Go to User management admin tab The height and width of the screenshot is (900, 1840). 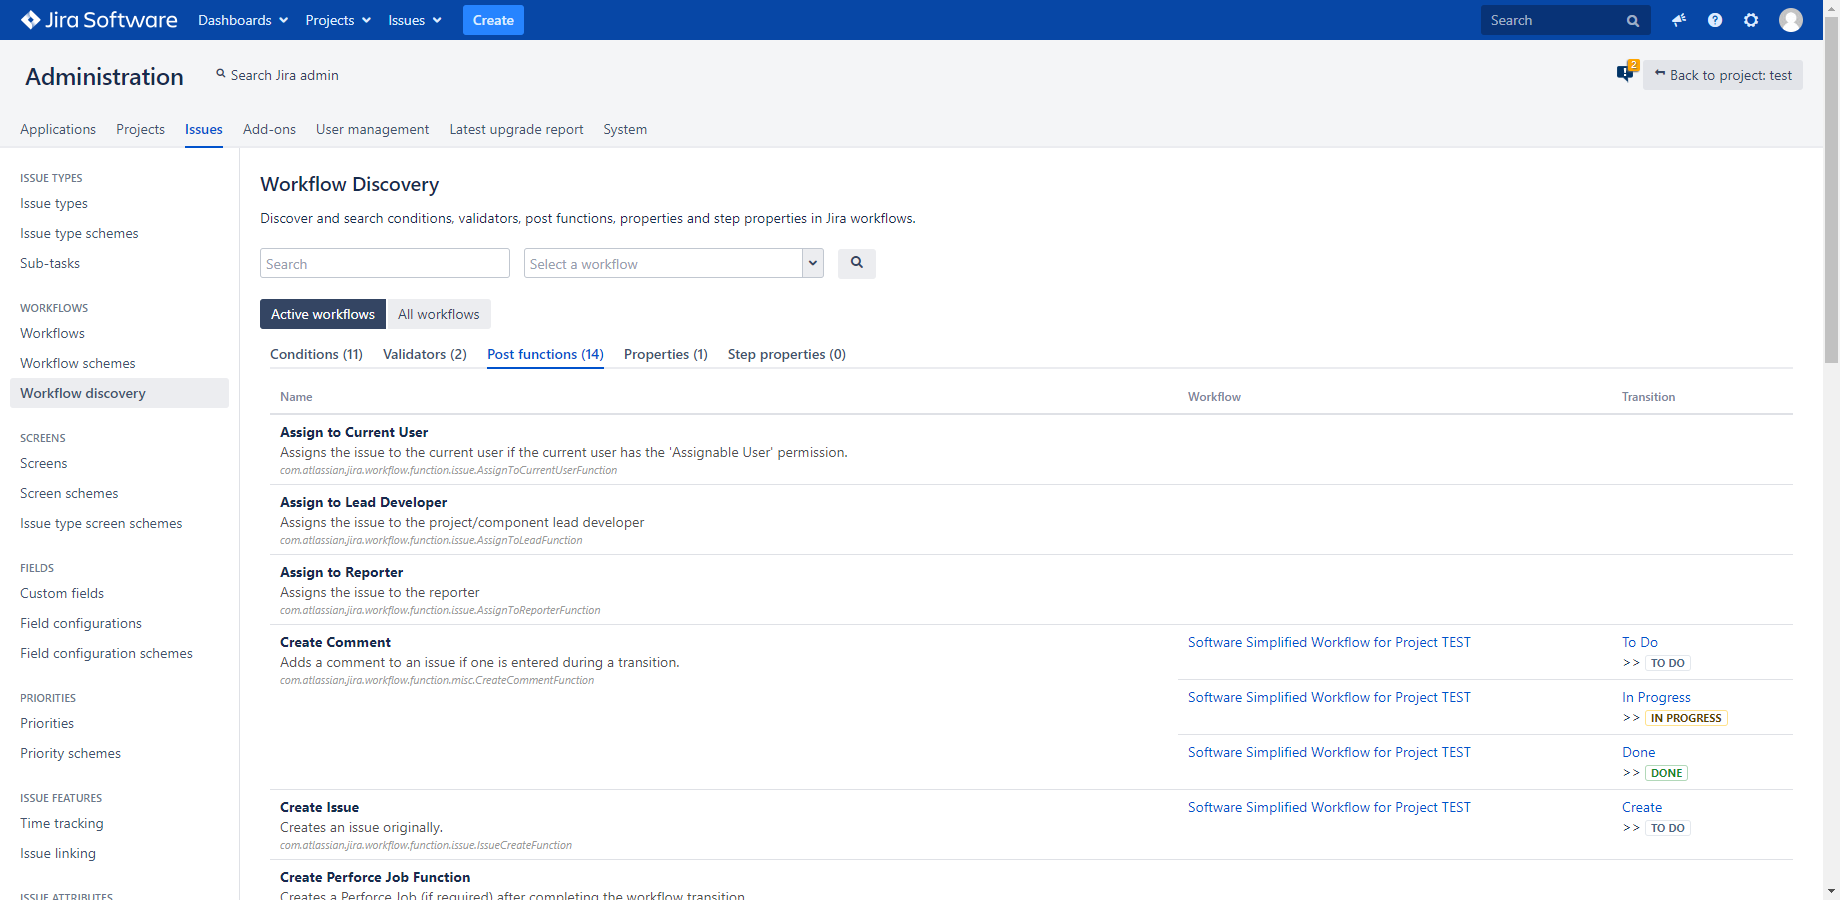pyautogui.click(x=372, y=129)
